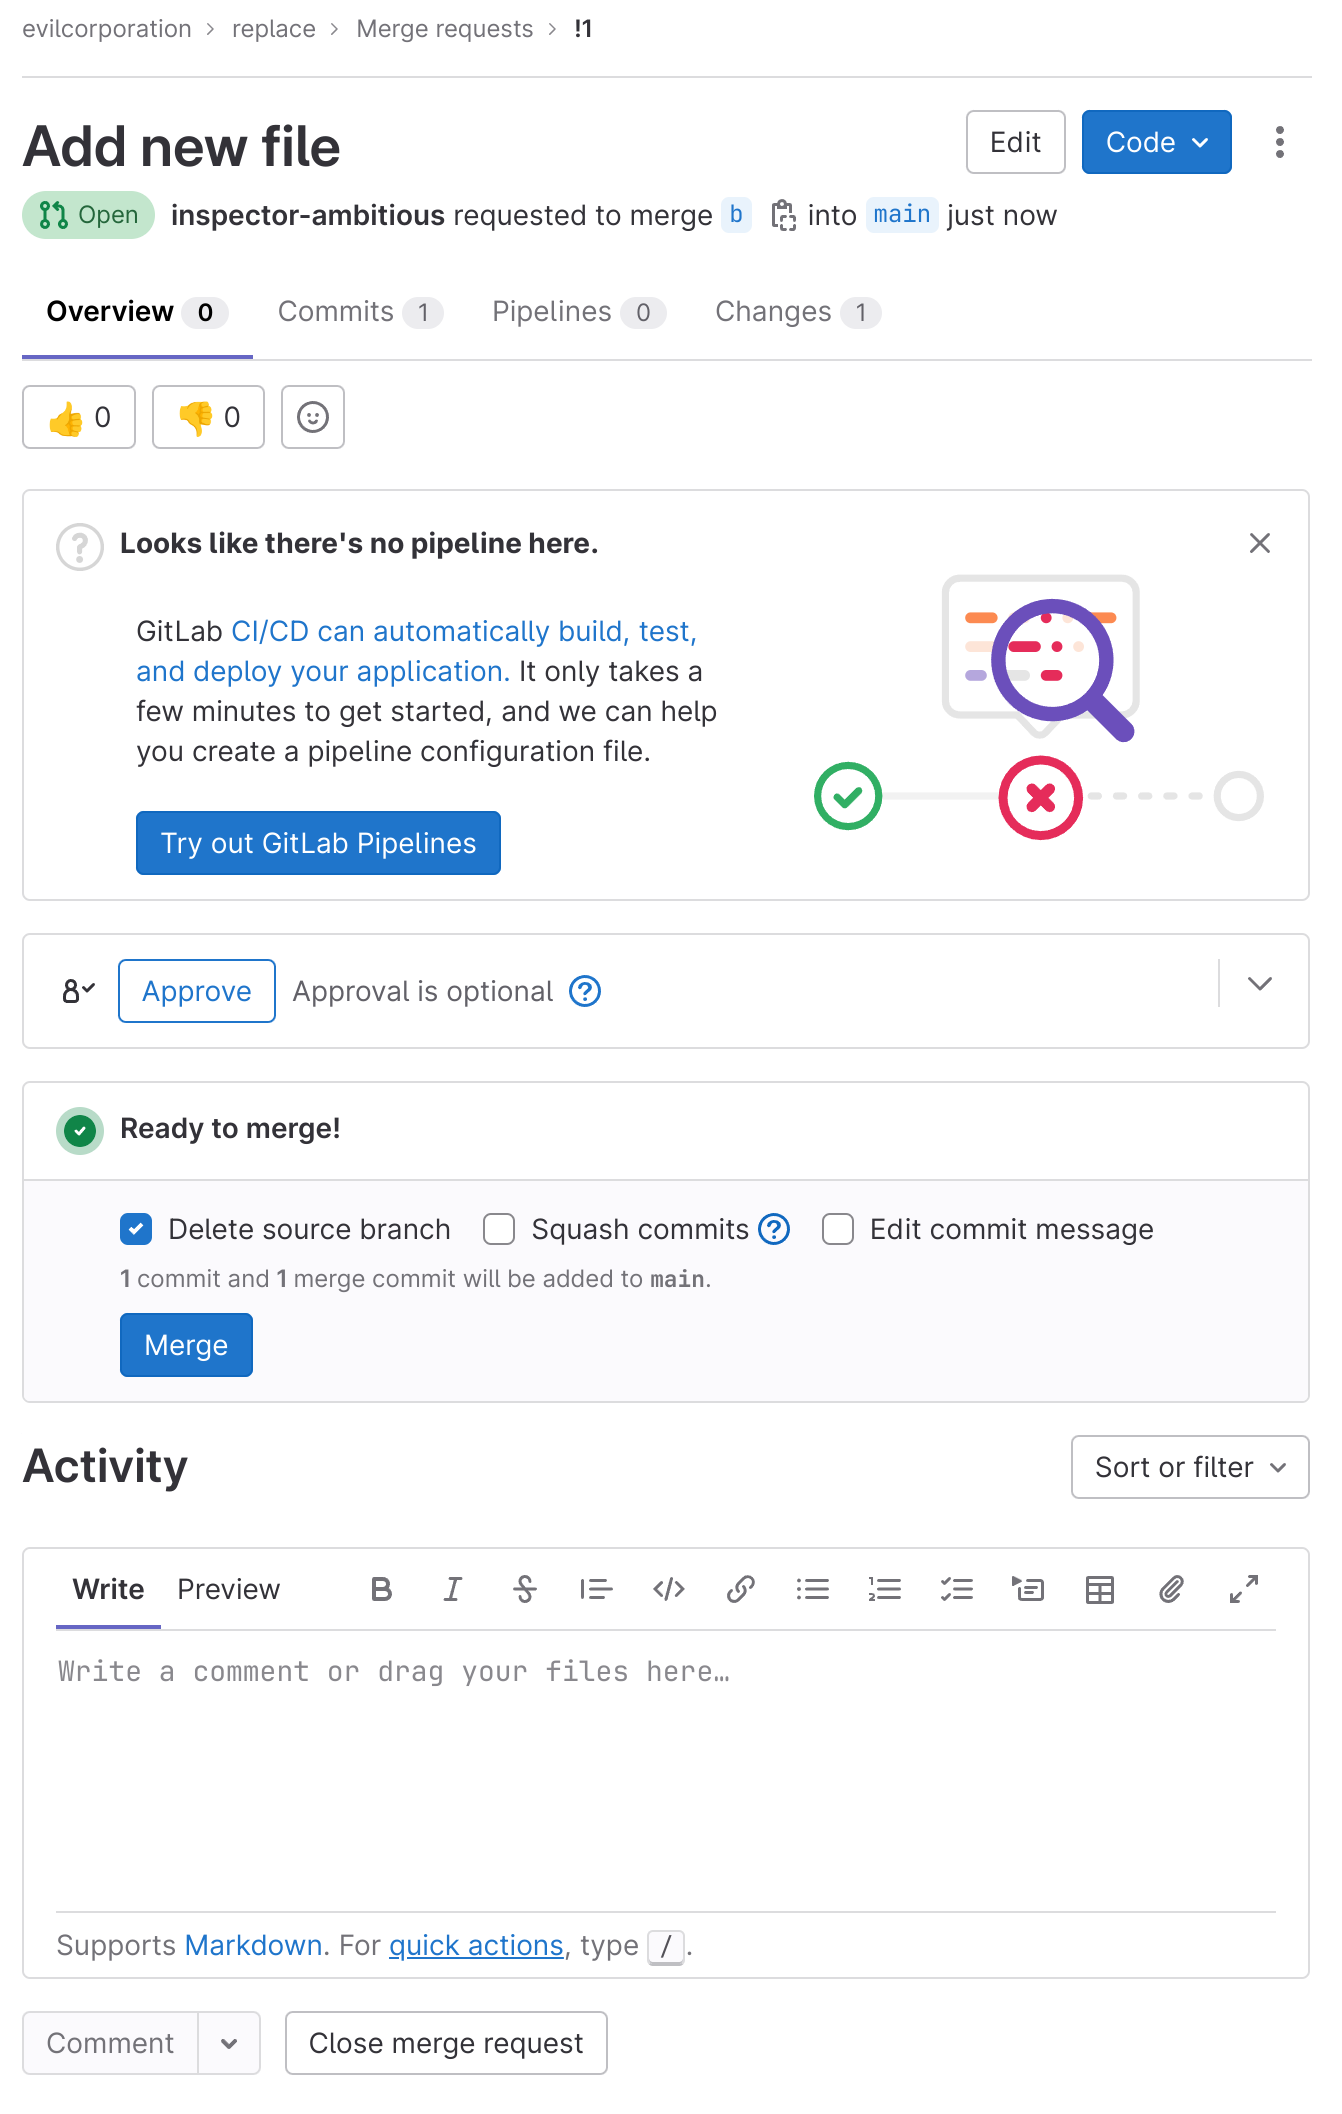The image size is (1342, 2114).
Task: Add thumbs up reaction
Action: tap(79, 417)
